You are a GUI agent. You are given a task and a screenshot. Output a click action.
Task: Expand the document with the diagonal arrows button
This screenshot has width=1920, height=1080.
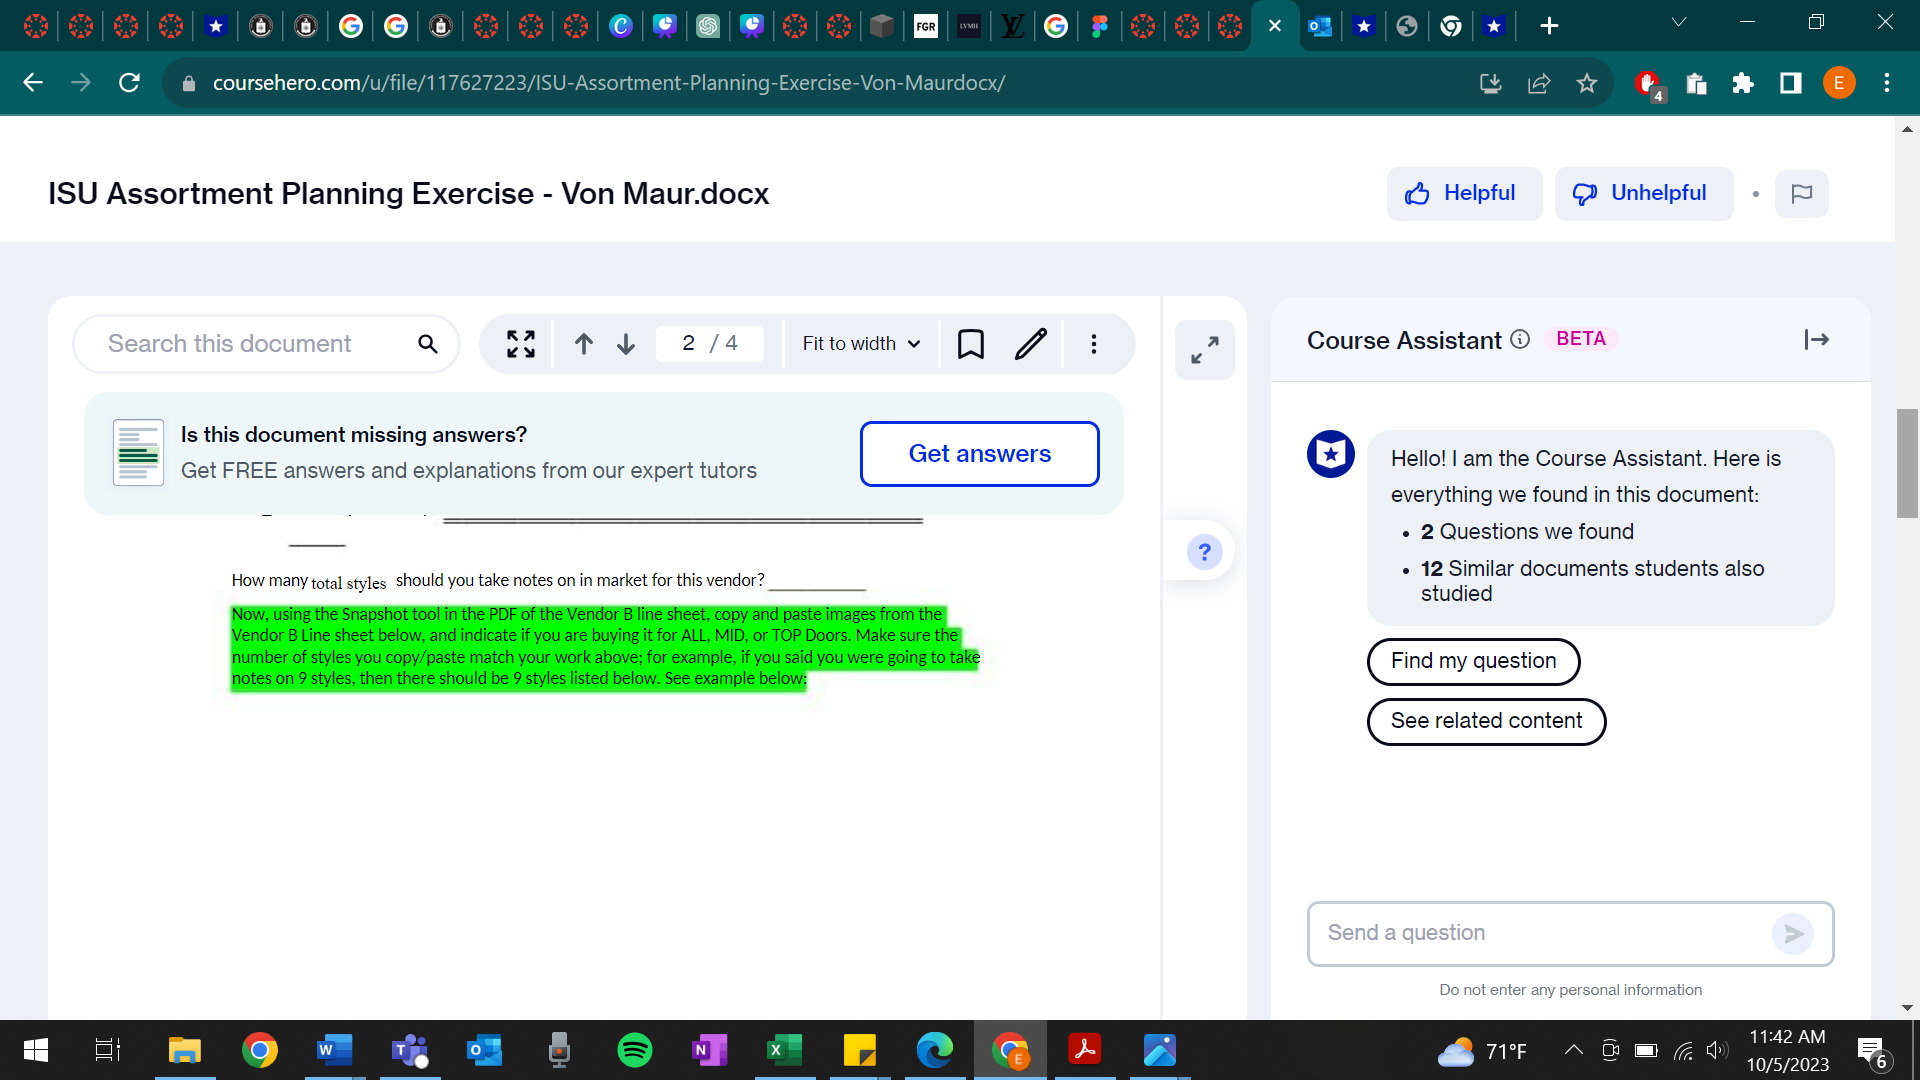pyautogui.click(x=1205, y=350)
